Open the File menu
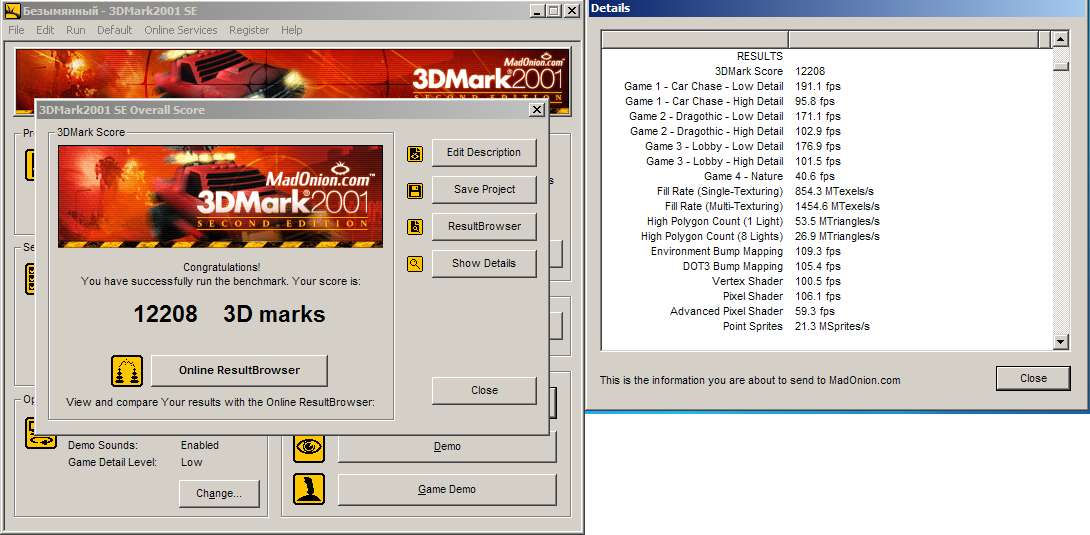This screenshot has height=535, width=1090. pos(16,30)
